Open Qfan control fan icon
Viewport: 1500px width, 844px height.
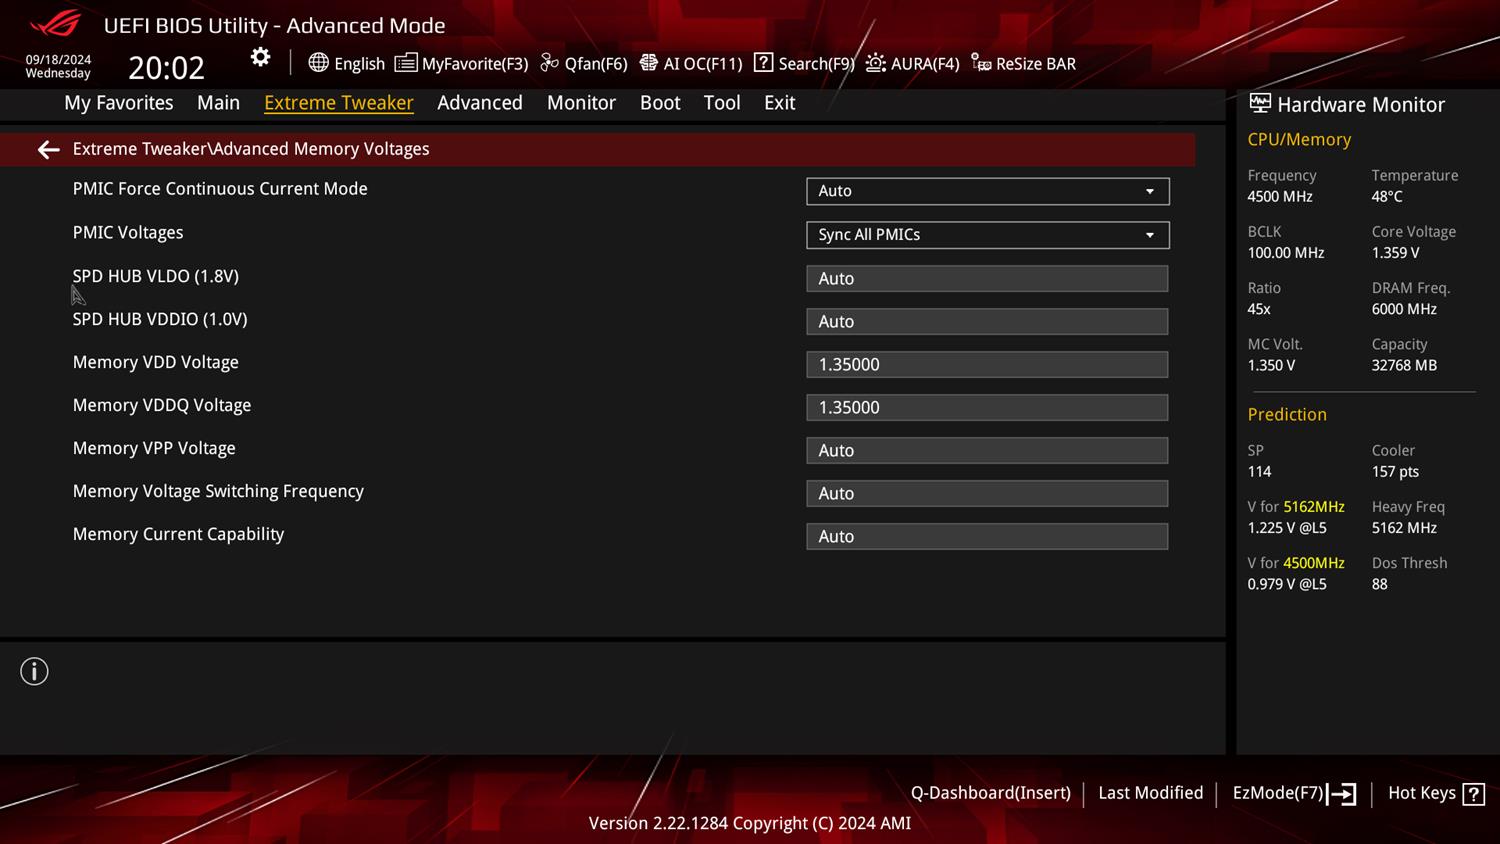click(549, 63)
